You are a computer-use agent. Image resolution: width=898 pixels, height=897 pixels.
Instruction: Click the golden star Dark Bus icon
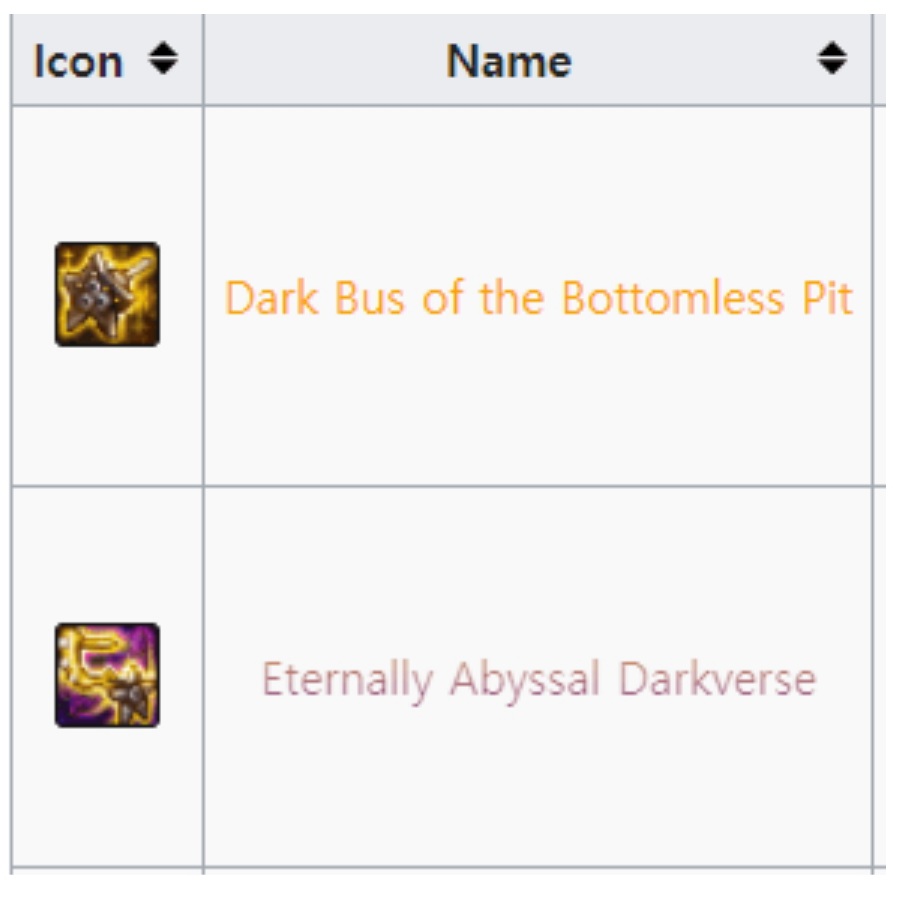[x=107, y=294]
